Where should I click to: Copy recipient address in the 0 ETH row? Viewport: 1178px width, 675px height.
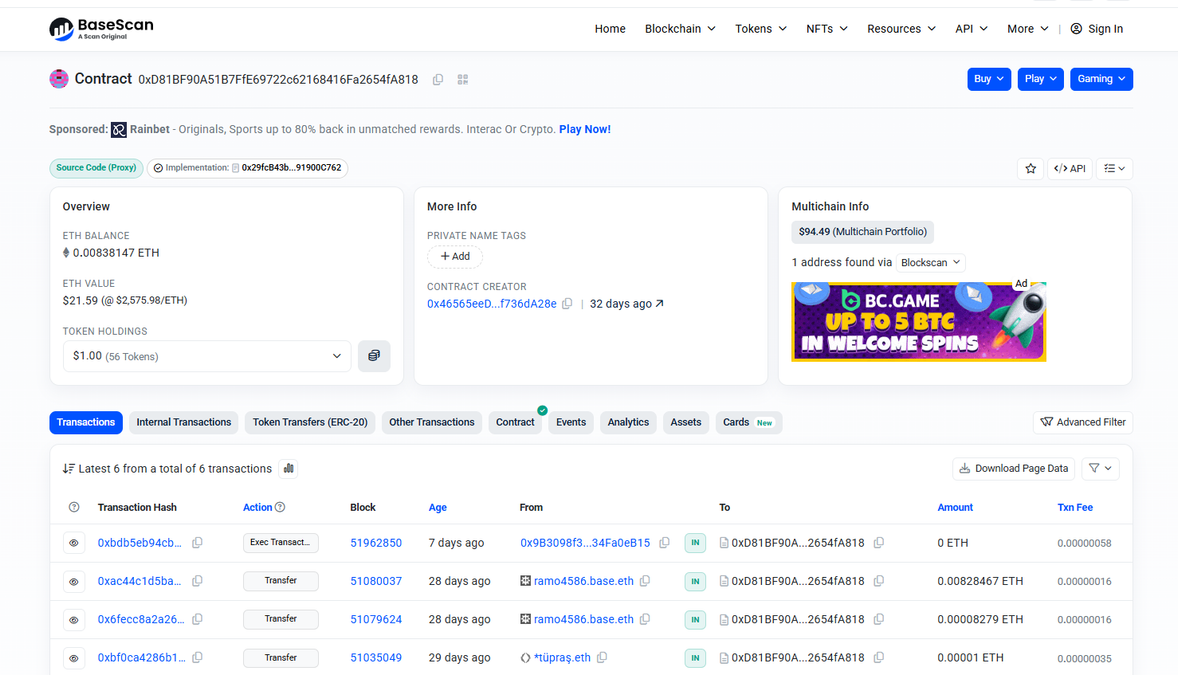tap(879, 543)
